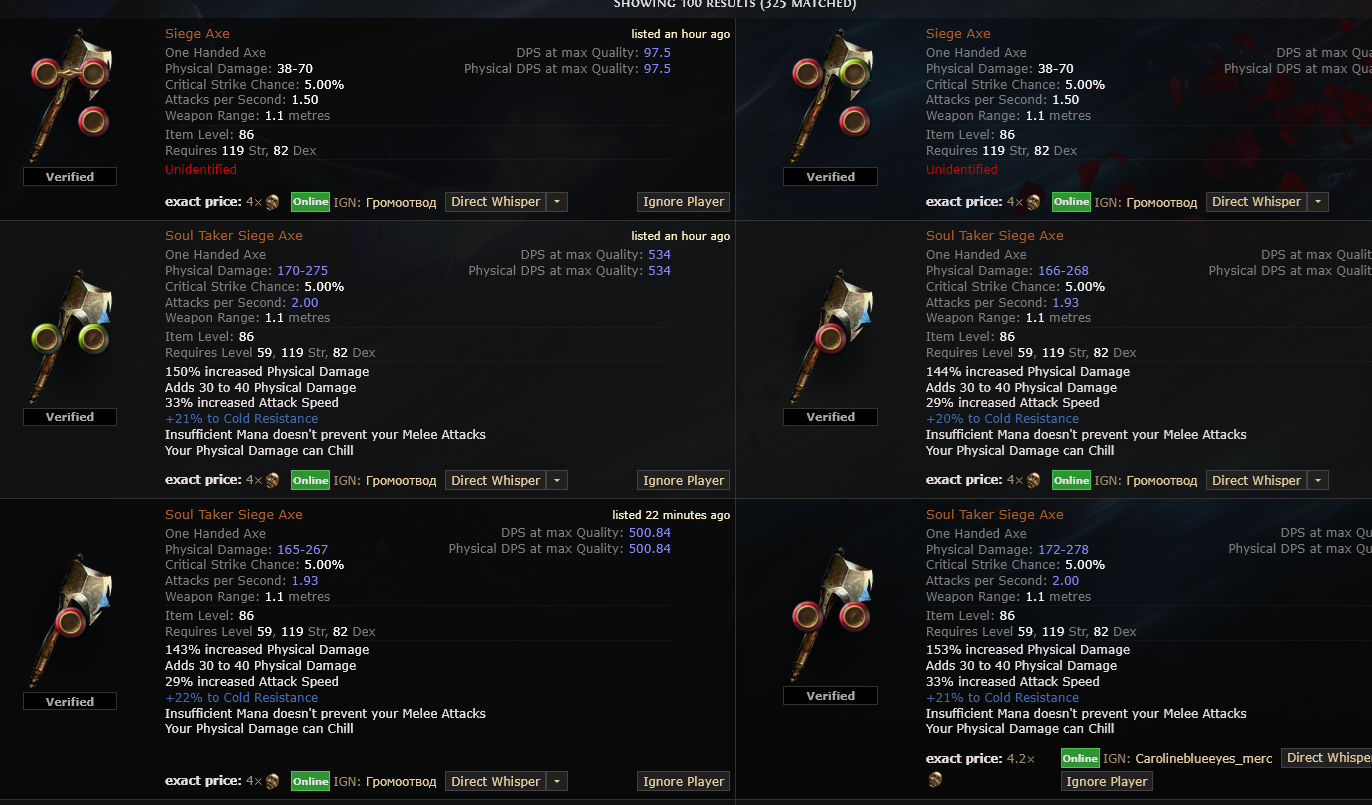Click Direct Whisper on the 22 minutes ago listing
Image resolution: width=1372 pixels, height=805 pixels.
(496, 782)
